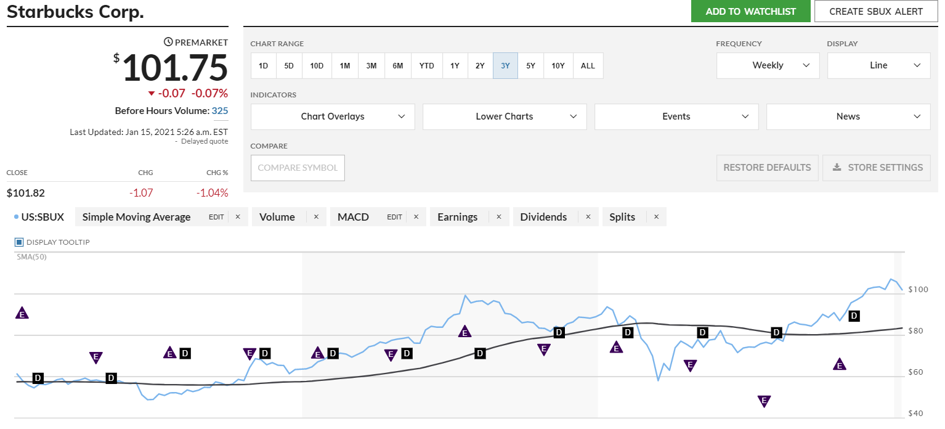Switch chart range to 3M

pos(371,66)
